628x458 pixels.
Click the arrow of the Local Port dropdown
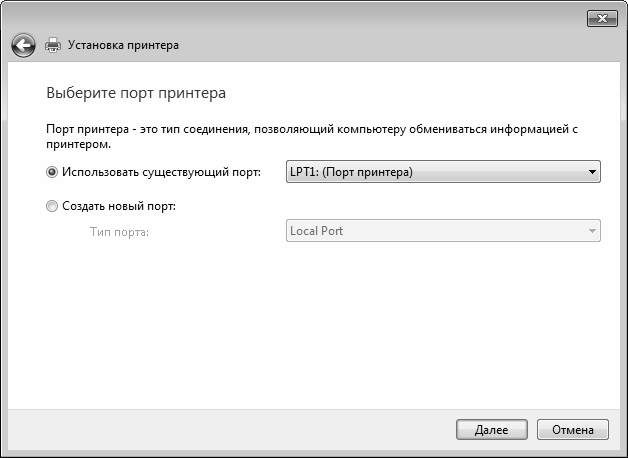point(592,231)
